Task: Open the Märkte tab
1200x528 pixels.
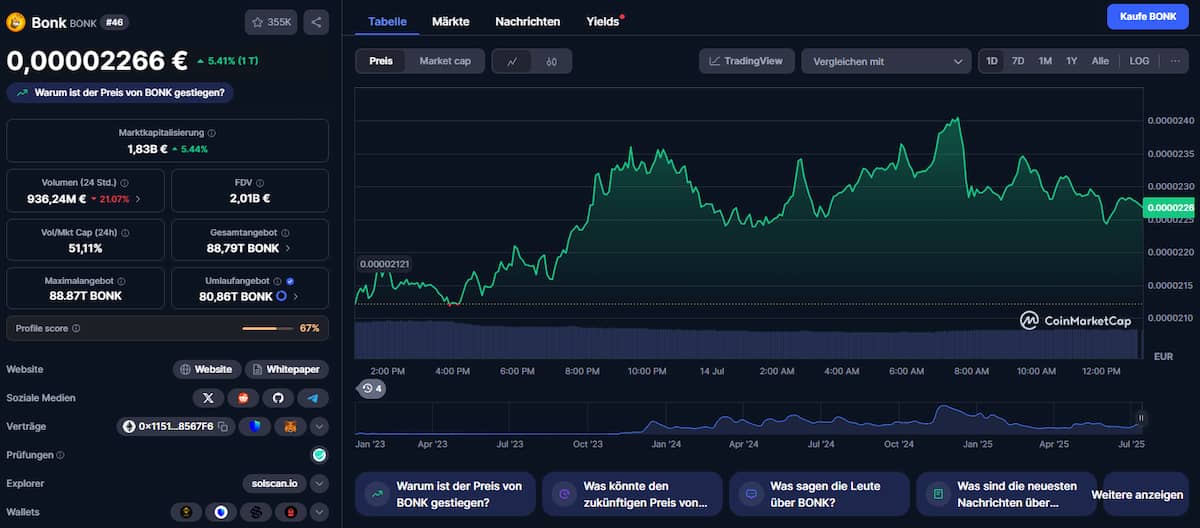Action: tap(451, 21)
